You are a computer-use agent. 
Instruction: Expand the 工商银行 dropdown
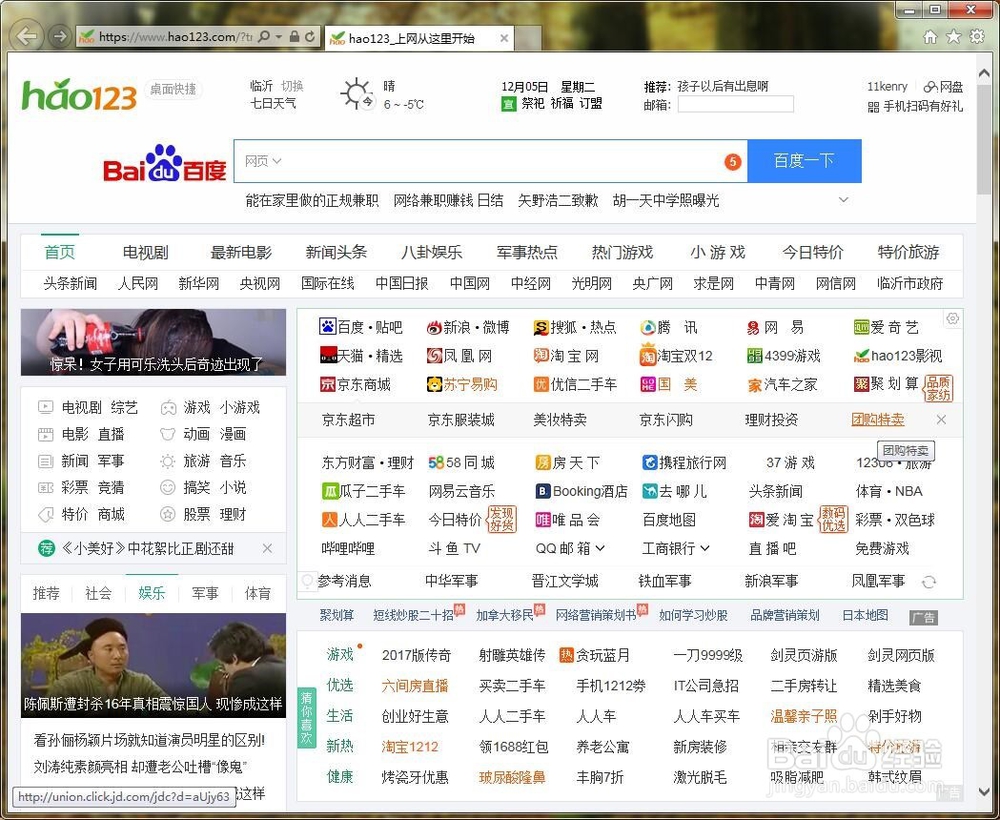[705, 548]
